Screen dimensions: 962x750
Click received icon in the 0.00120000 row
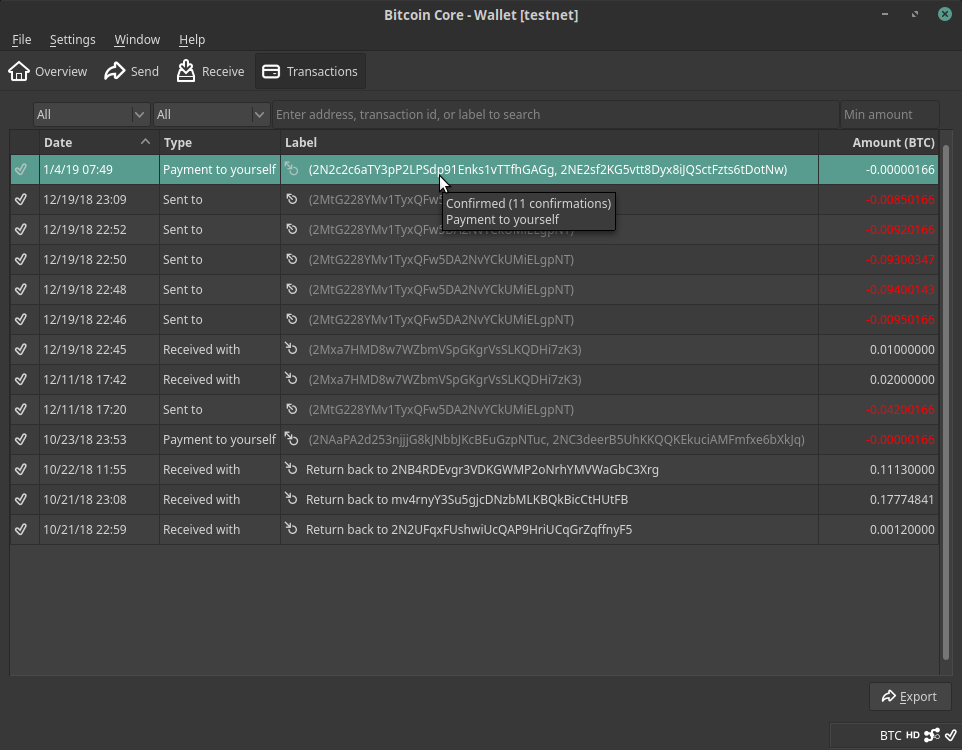tap(291, 528)
